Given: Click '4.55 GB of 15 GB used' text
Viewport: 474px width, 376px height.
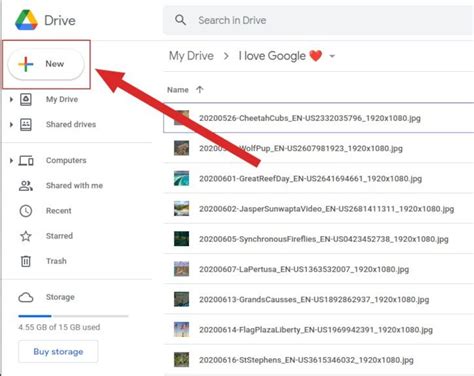Looking at the screenshot, I should pyautogui.click(x=59, y=327).
